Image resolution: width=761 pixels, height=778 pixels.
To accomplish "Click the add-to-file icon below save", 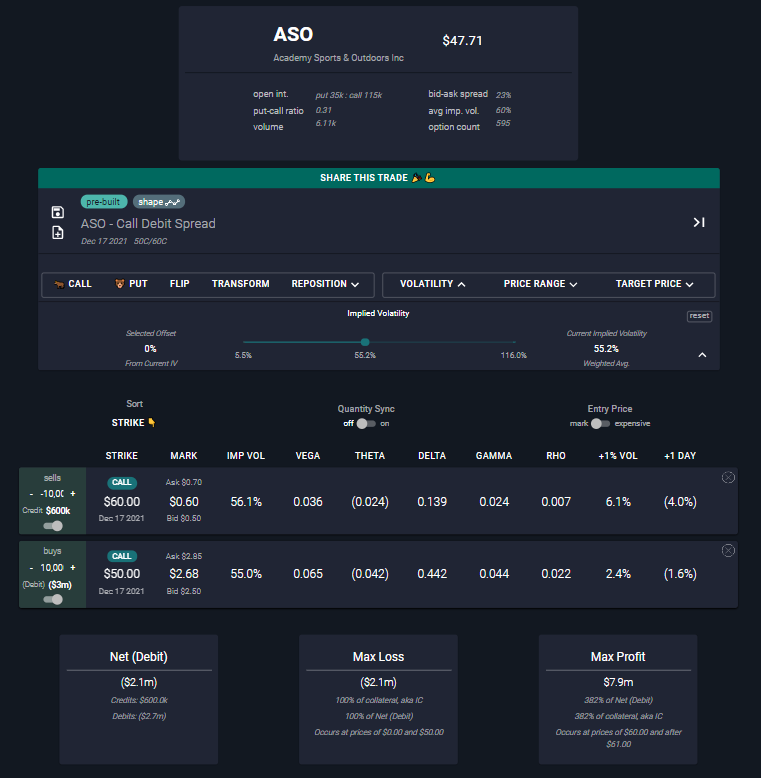I will (x=57, y=232).
